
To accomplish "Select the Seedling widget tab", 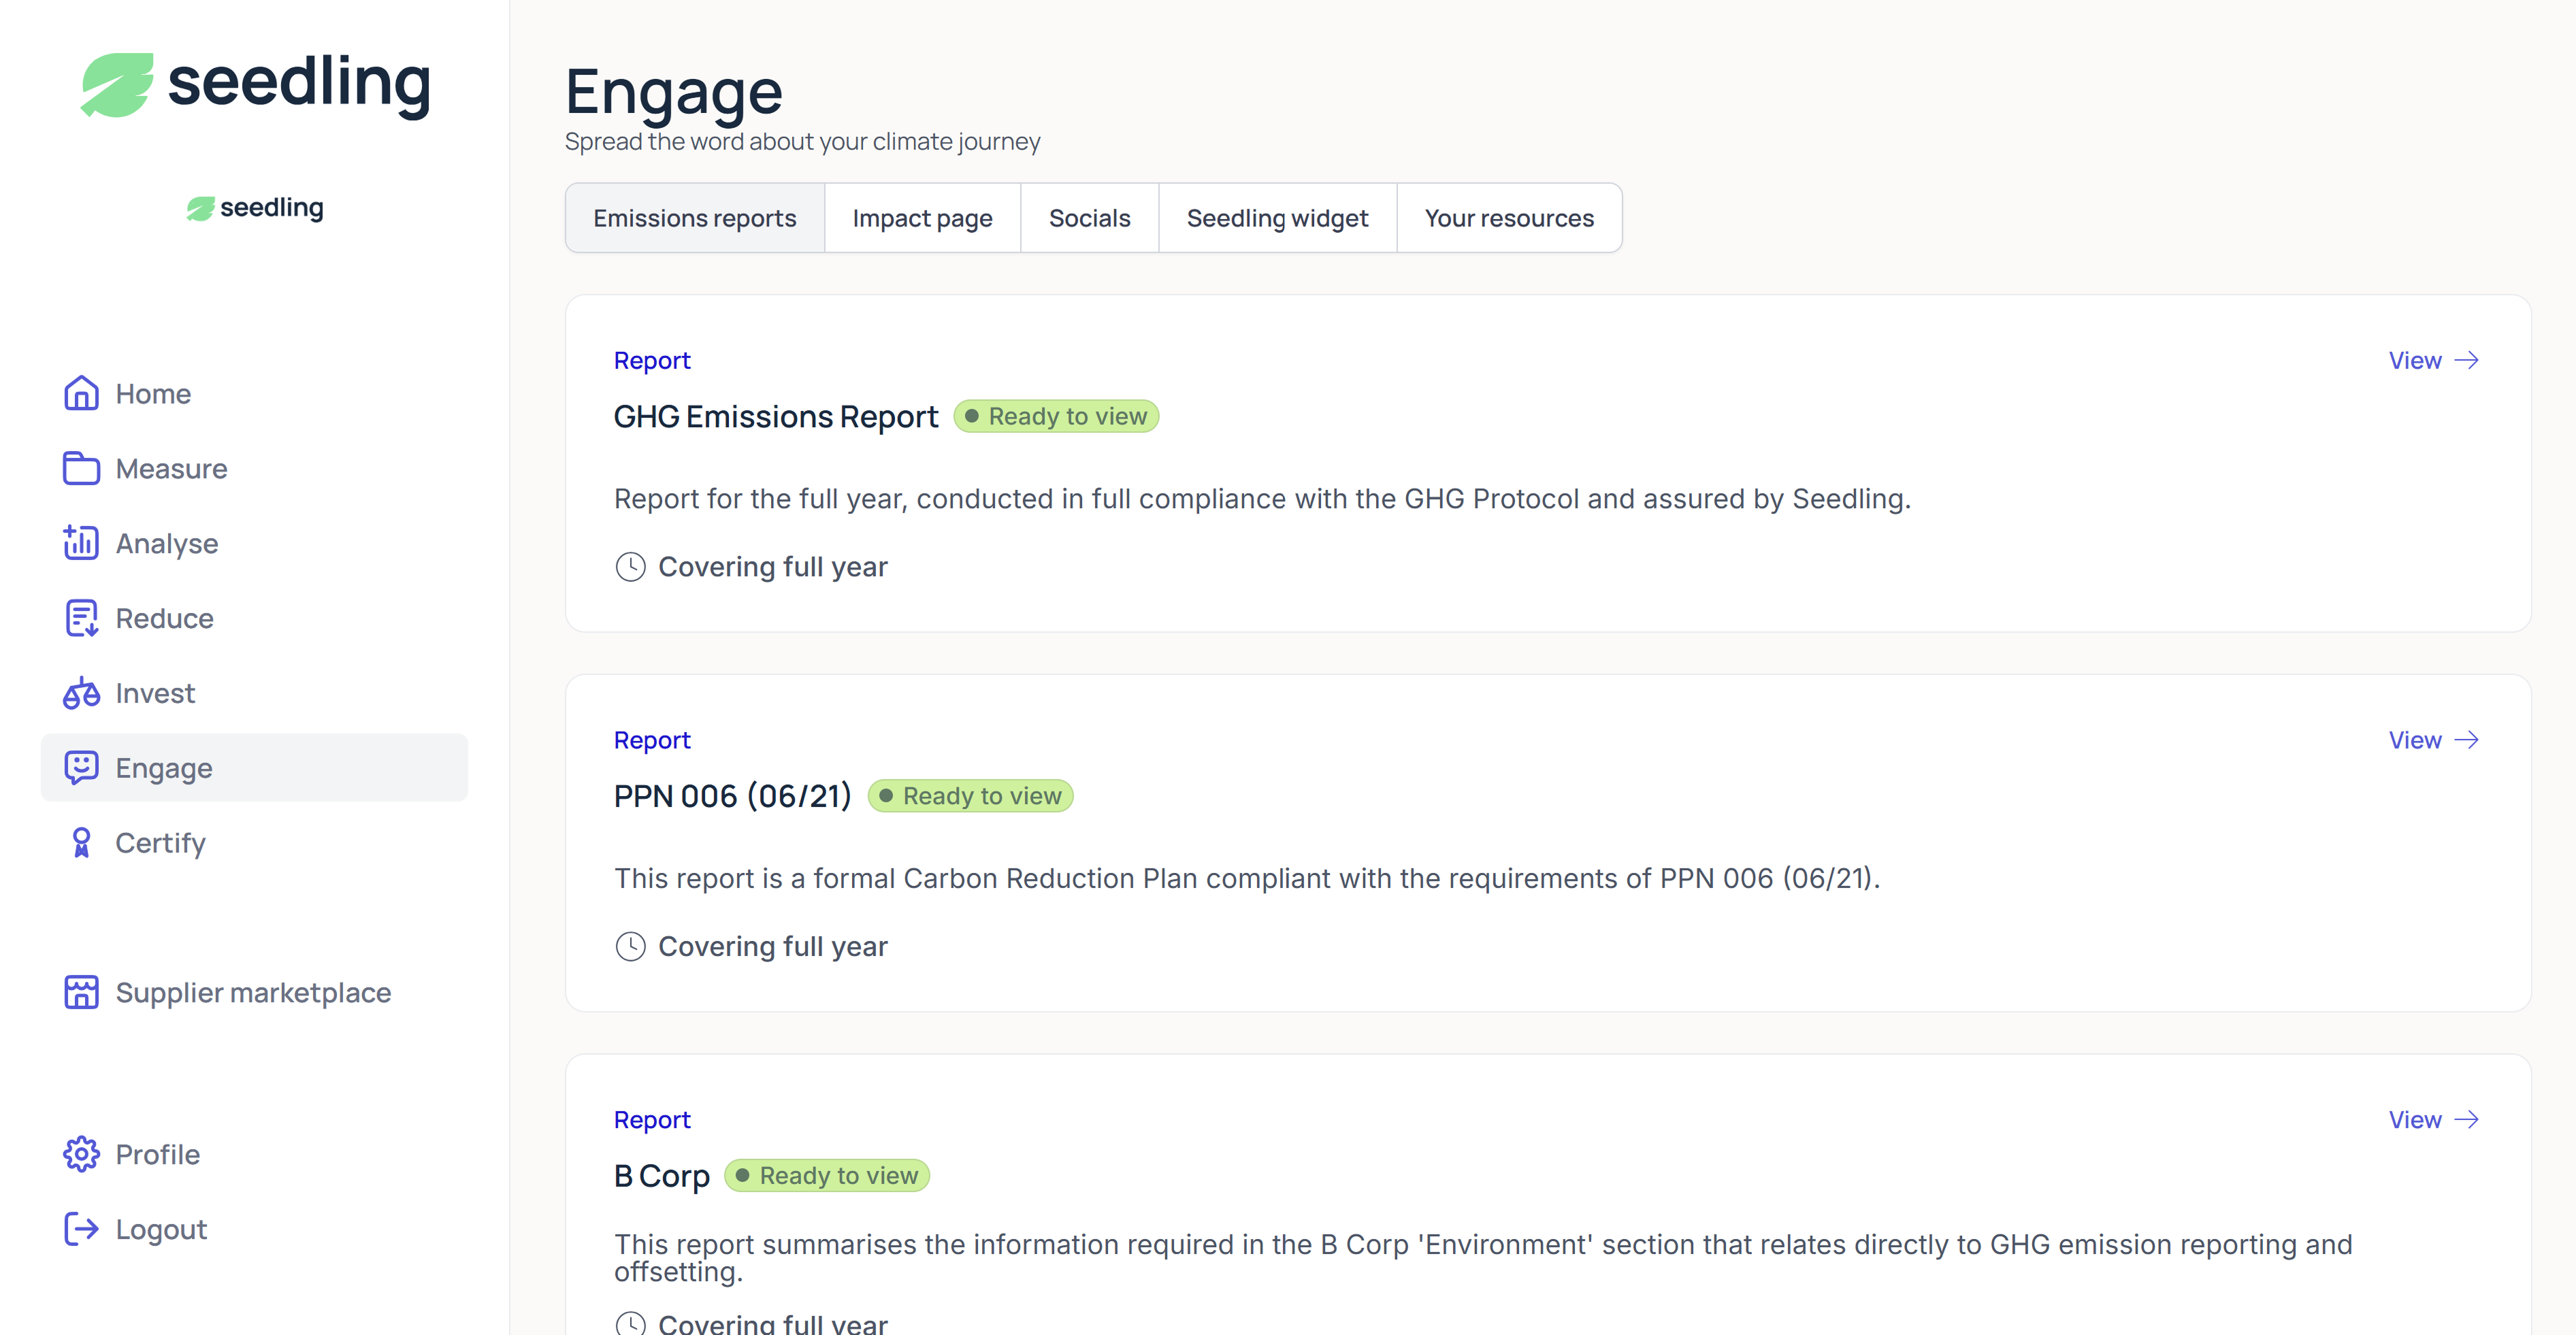I will coord(1277,218).
